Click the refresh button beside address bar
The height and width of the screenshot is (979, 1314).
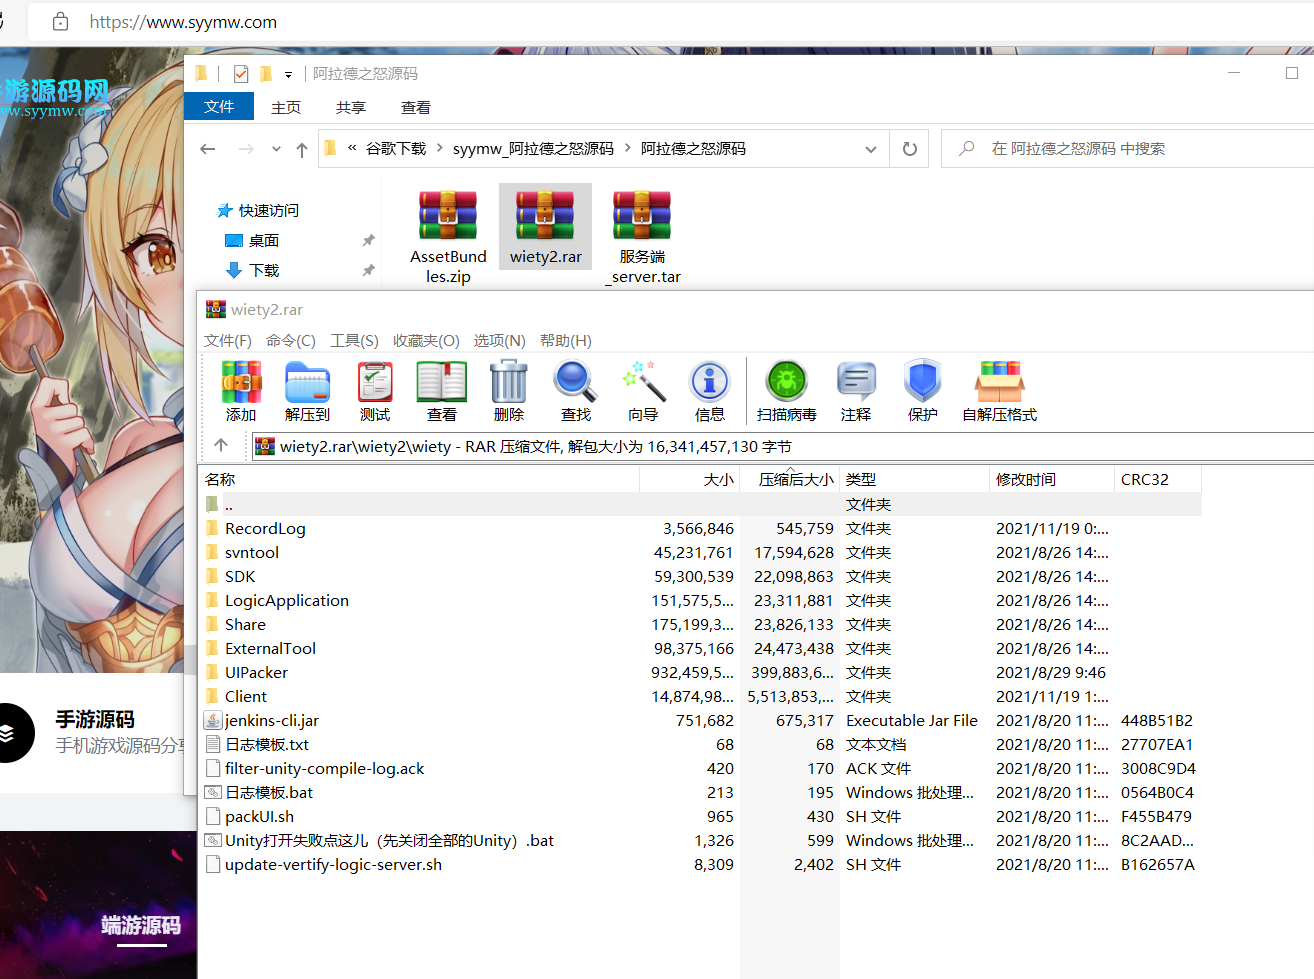[909, 149]
